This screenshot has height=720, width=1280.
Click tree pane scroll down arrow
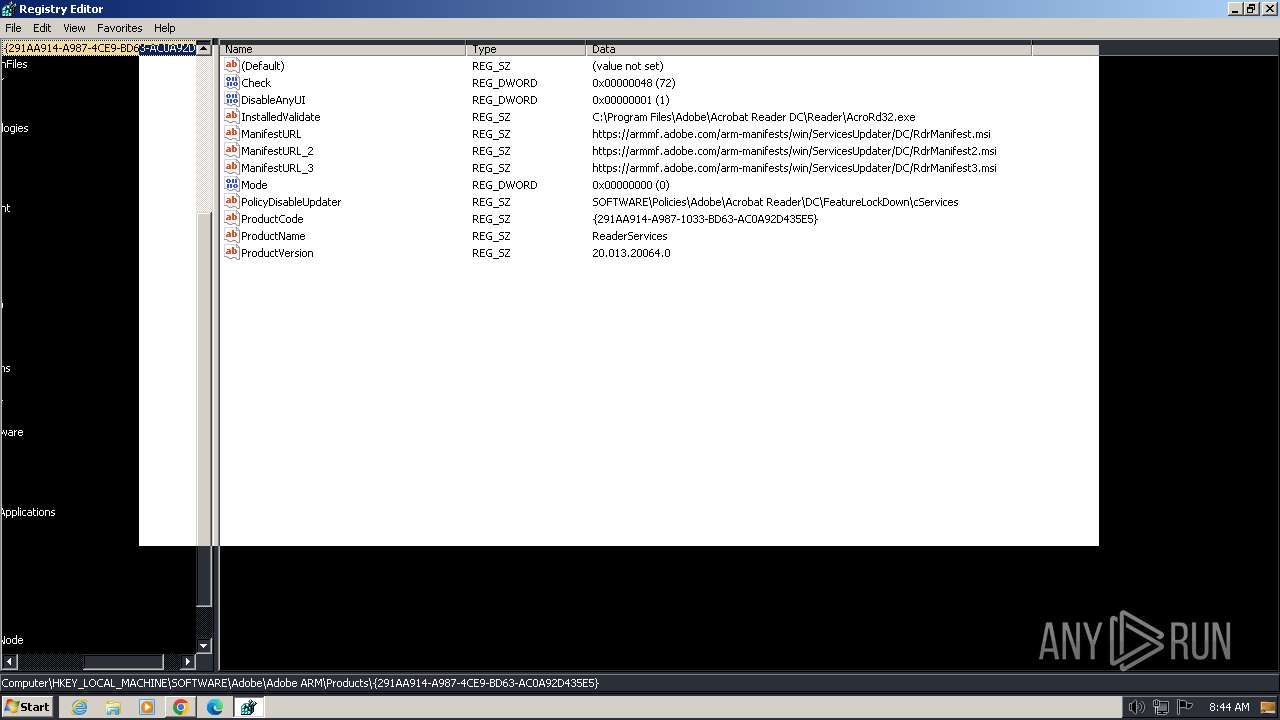204,646
